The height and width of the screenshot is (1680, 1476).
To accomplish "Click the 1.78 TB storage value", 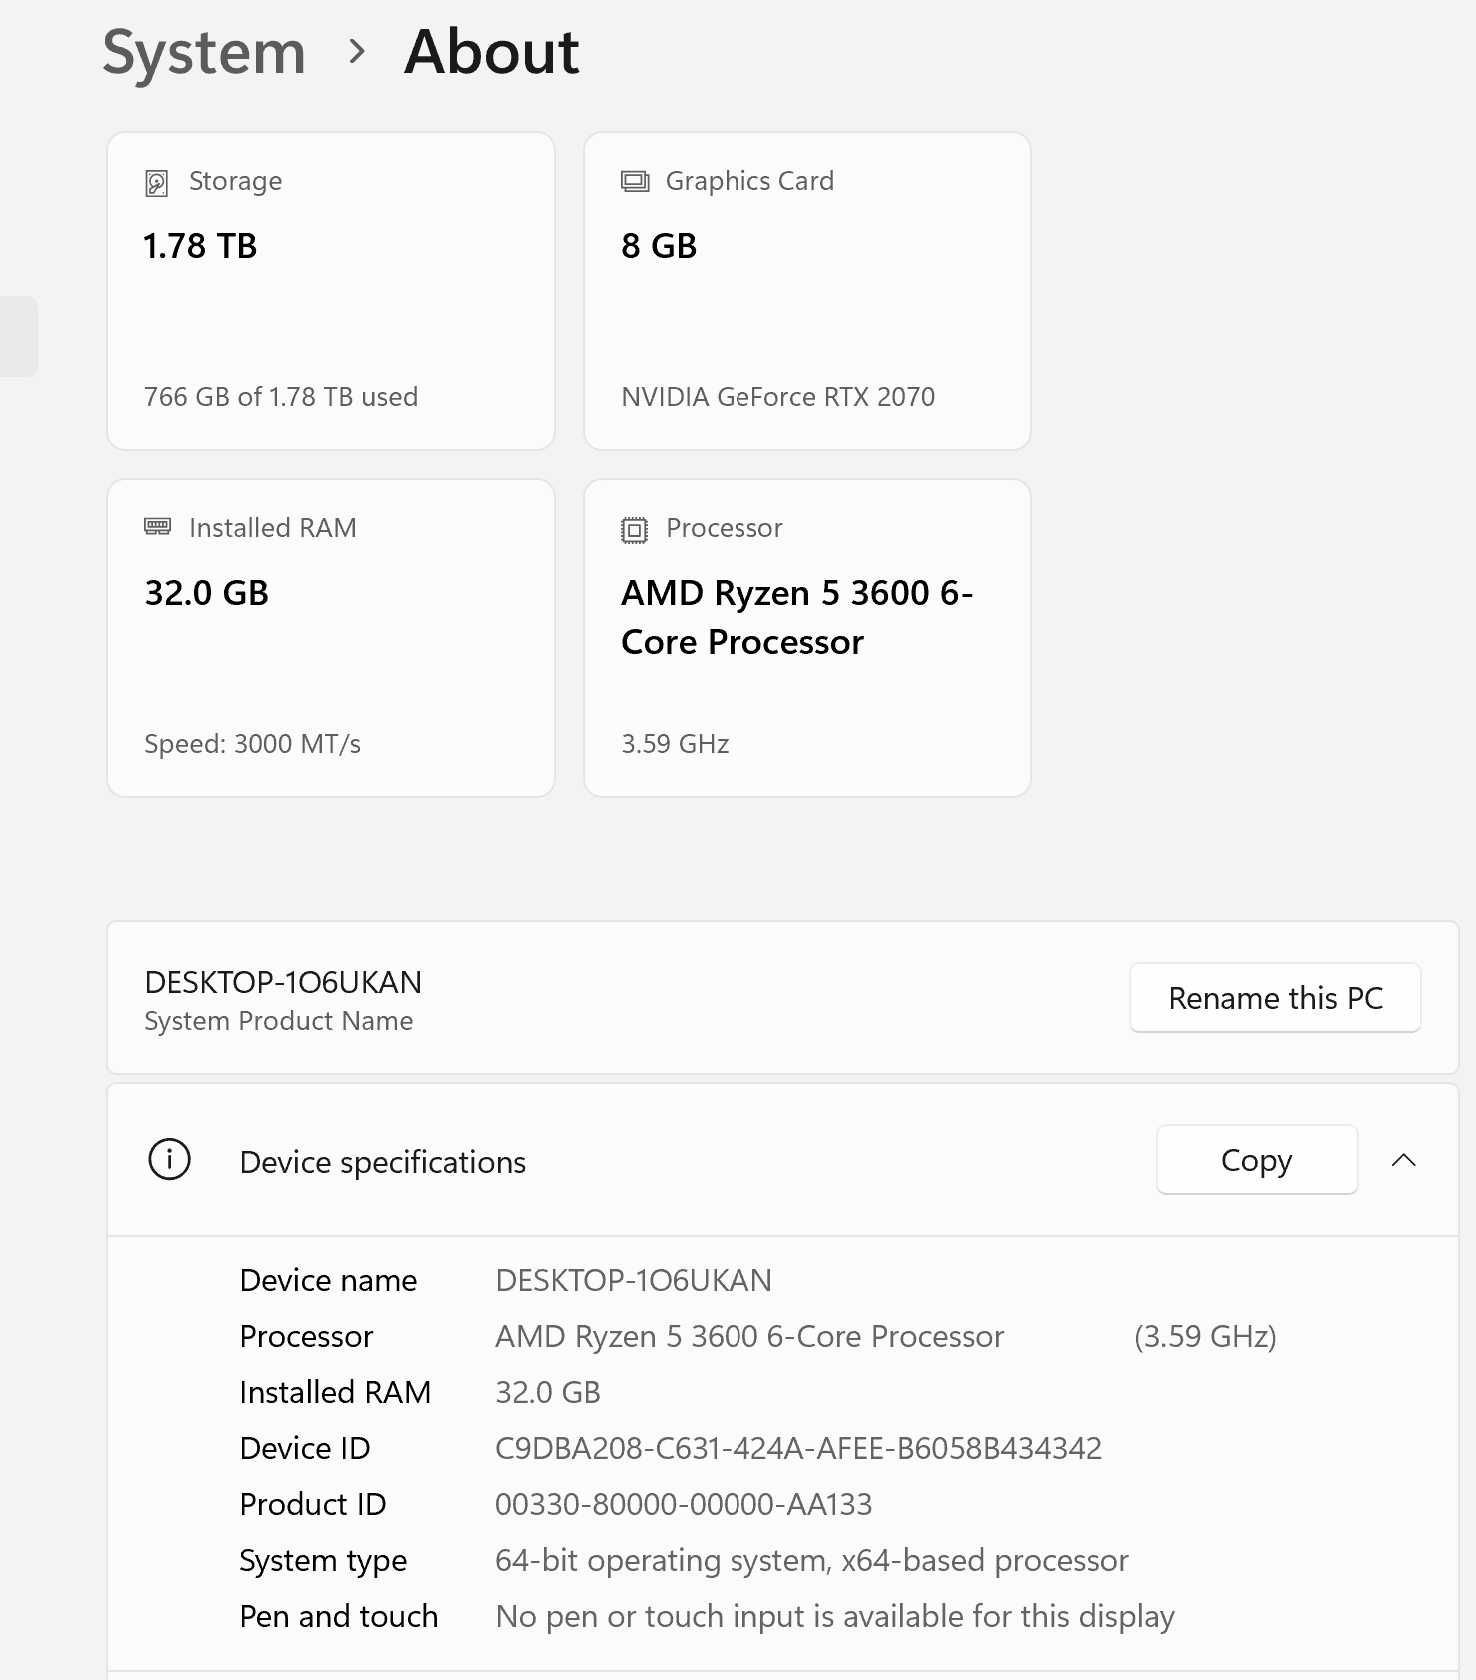I will coord(200,246).
